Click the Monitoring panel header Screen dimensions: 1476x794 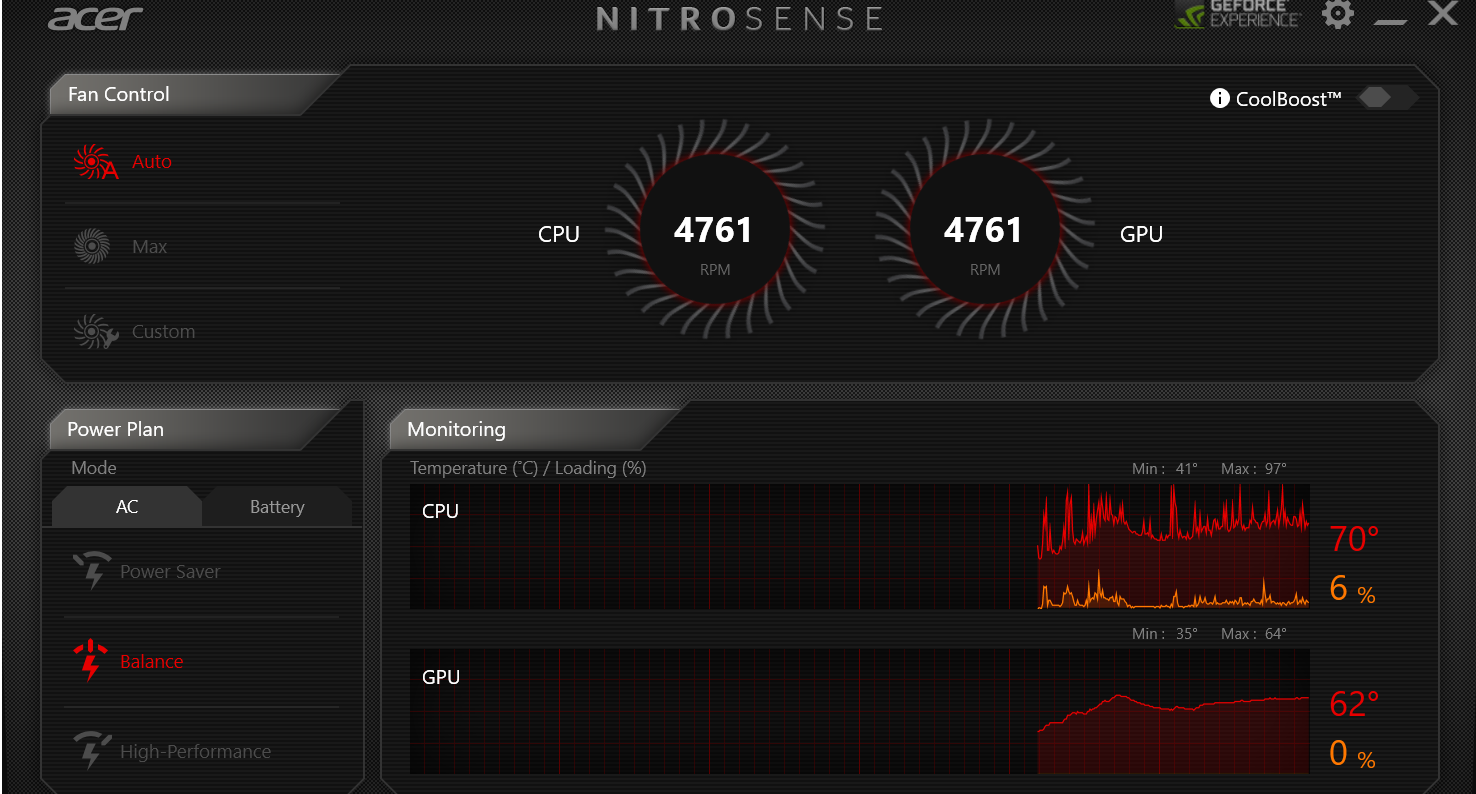coord(530,429)
